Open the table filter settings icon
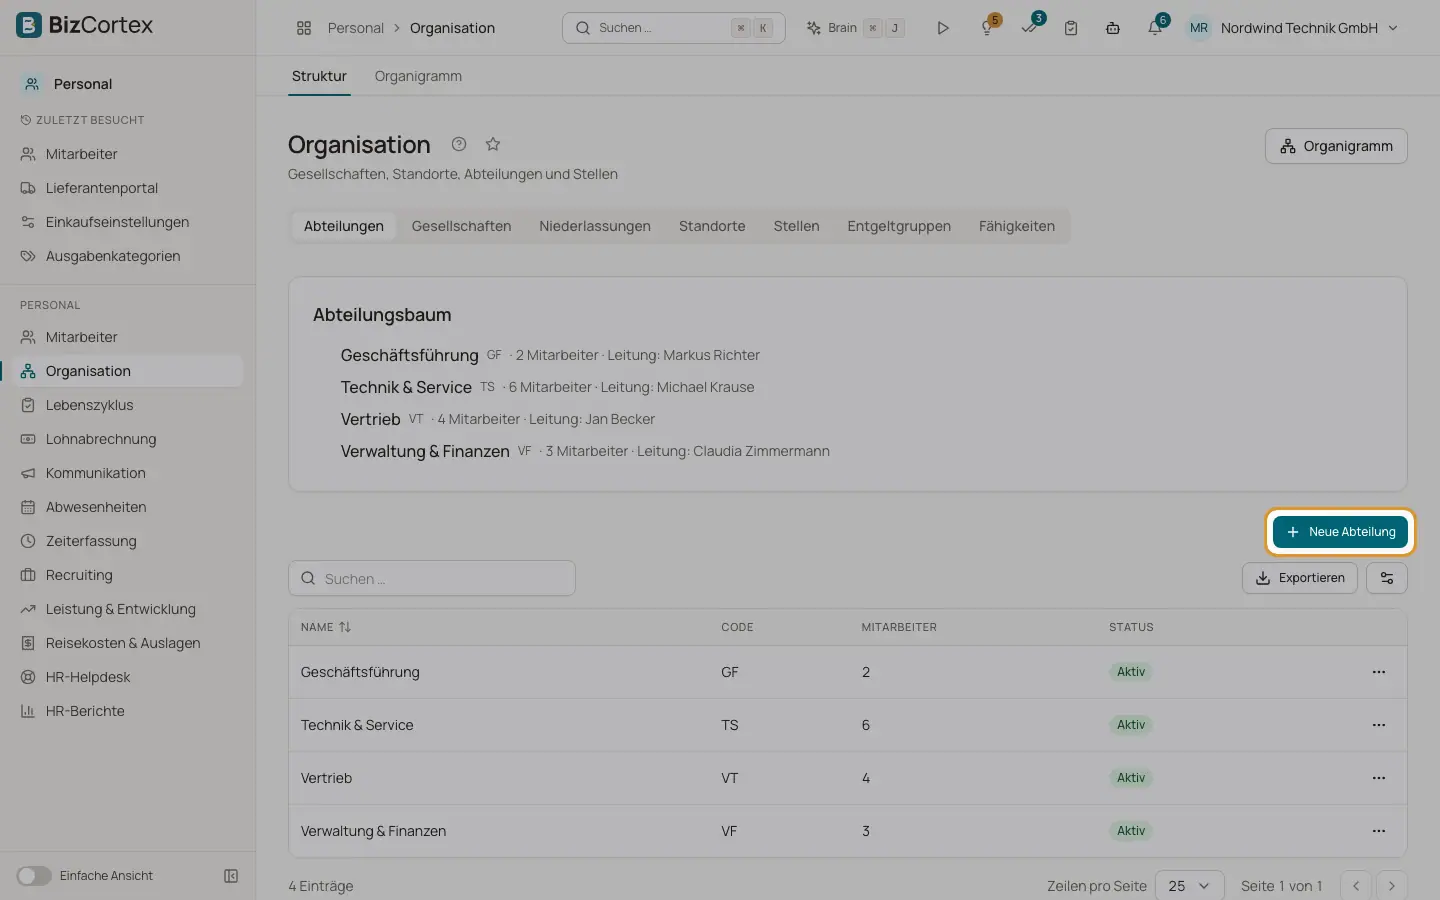The image size is (1440, 900). click(x=1387, y=578)
